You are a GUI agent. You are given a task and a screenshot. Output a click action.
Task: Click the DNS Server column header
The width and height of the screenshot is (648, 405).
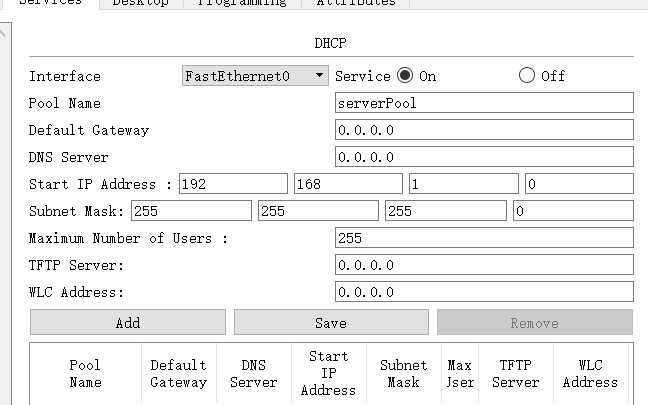tap(254, 374)
